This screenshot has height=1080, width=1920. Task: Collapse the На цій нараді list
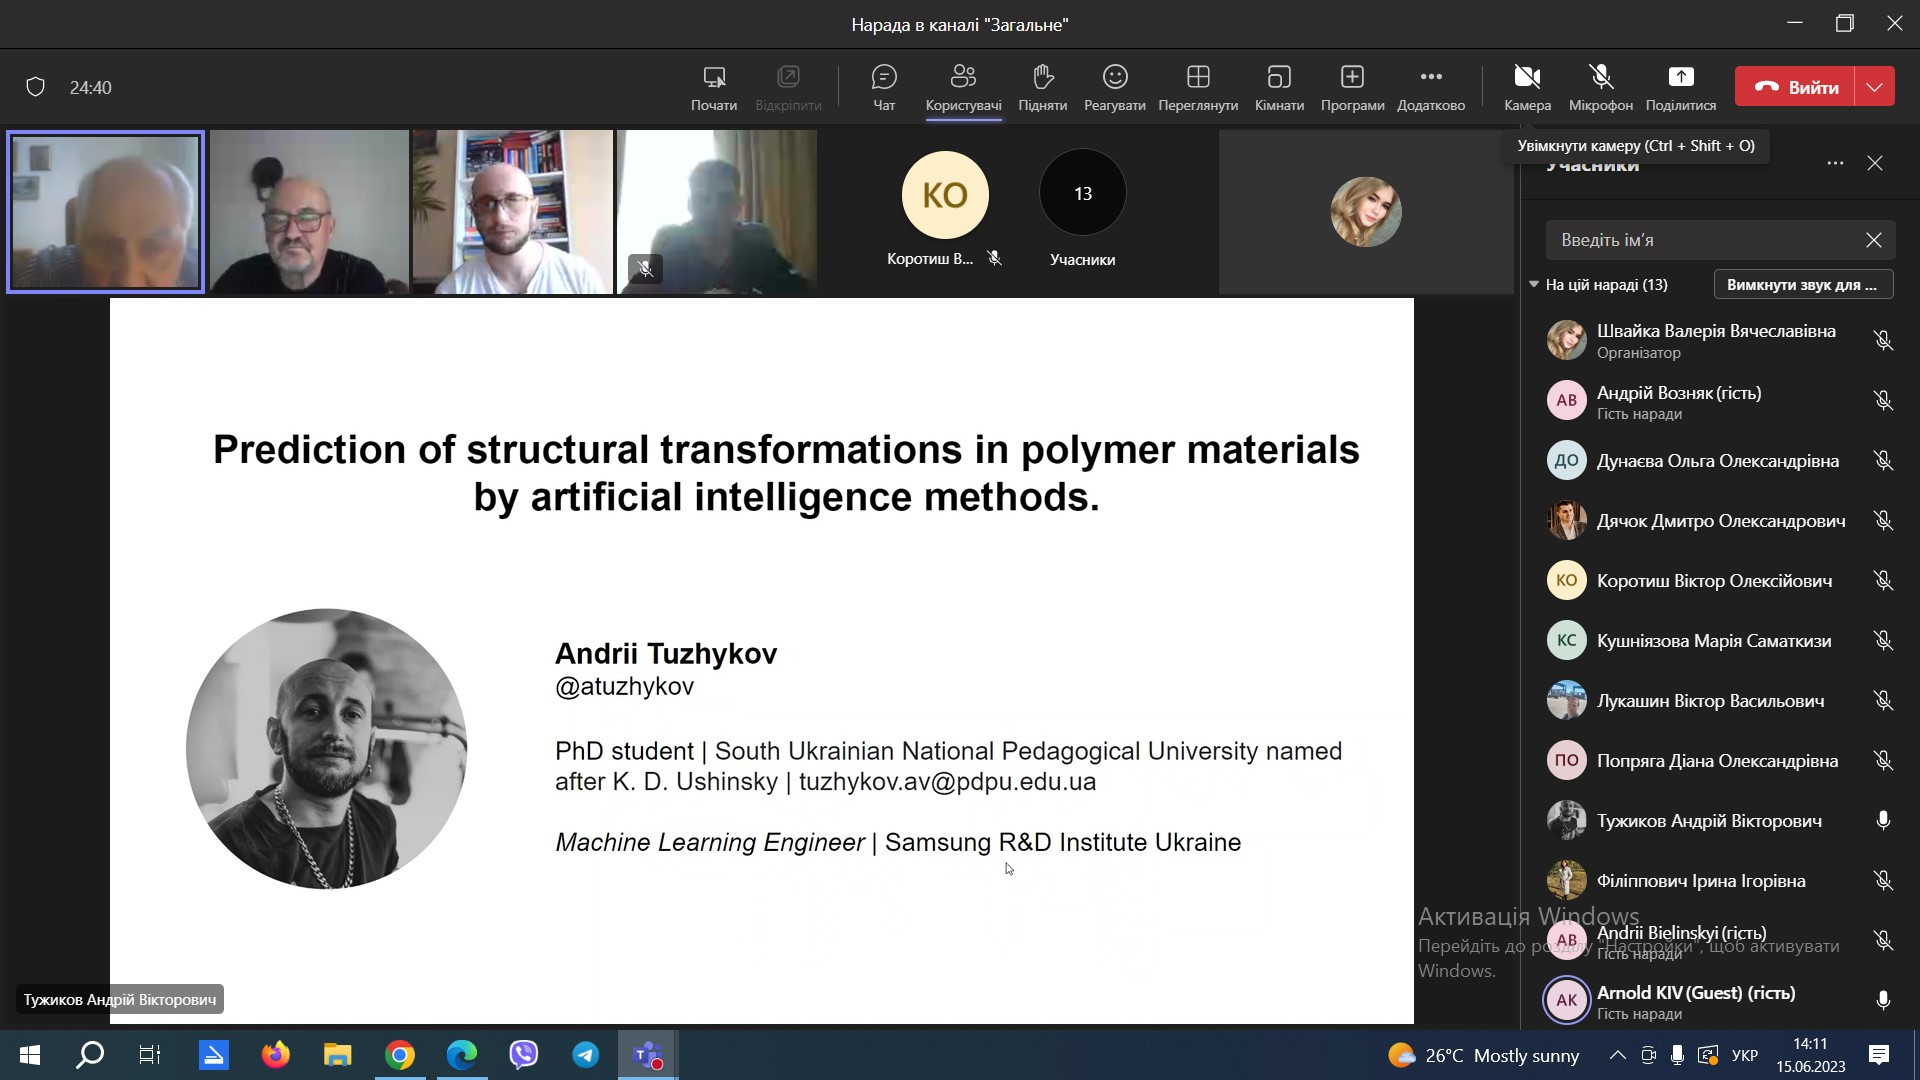tap(1534, 285)
